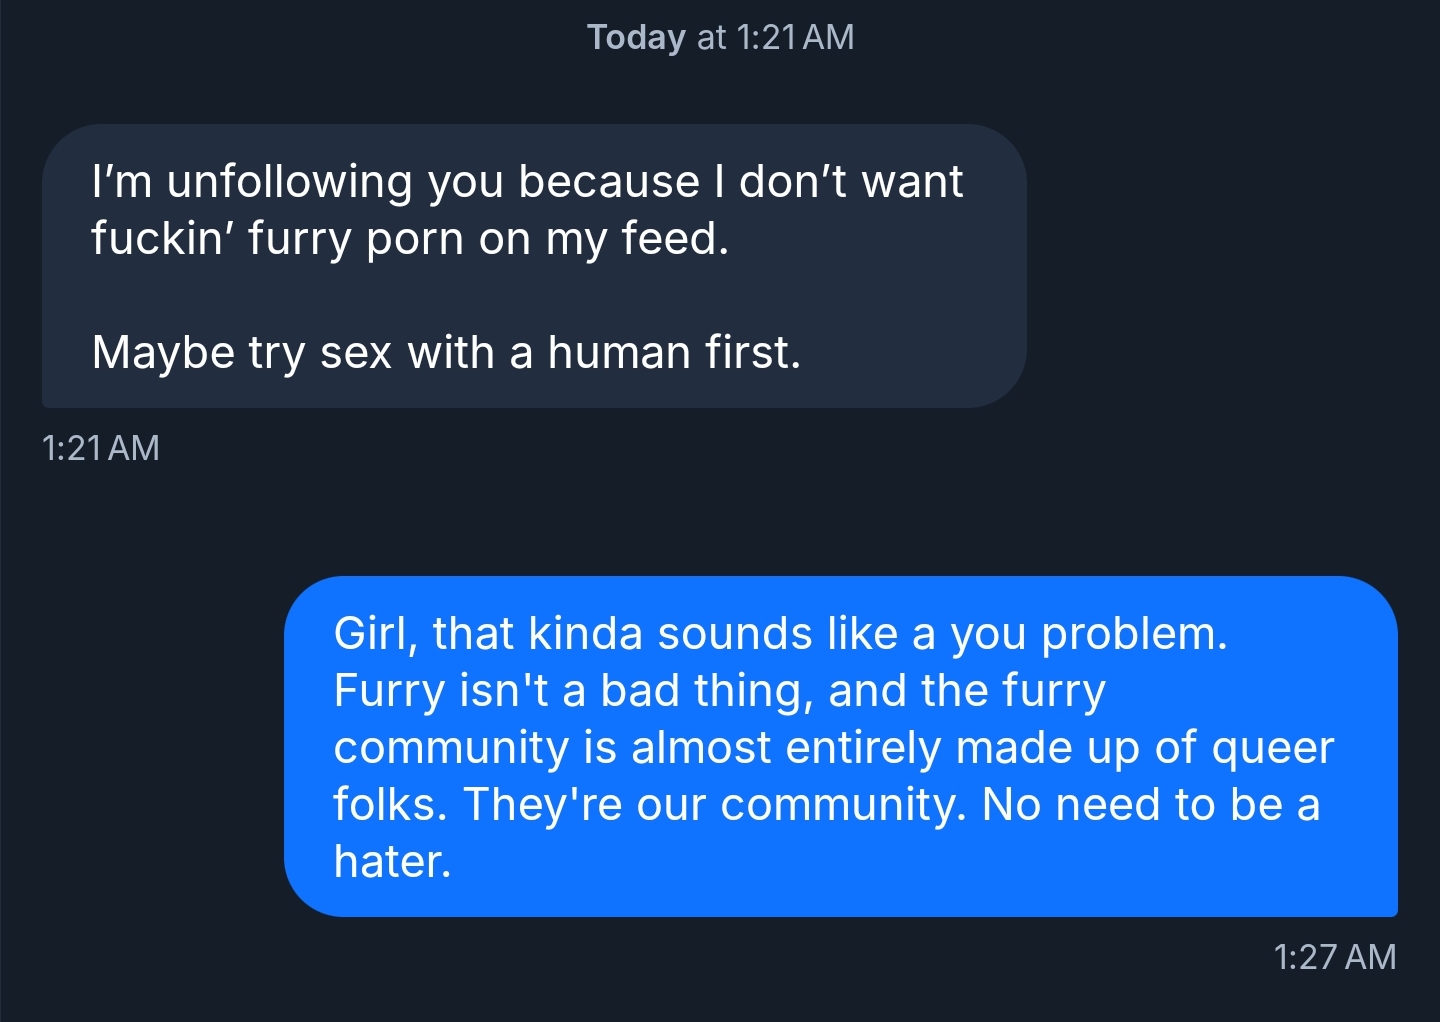The height and width of the screenshot is (1022, 1440).
Task: Click "Girl, that kinda sounds like a you problem." line
Action: pyautogui.click(x=780, y=634)
